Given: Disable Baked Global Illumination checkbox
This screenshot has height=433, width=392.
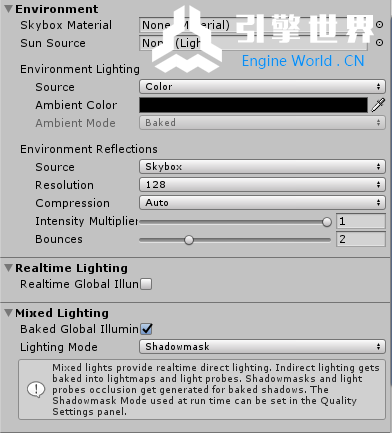Looking at the screenshot, I should [146, 329].
